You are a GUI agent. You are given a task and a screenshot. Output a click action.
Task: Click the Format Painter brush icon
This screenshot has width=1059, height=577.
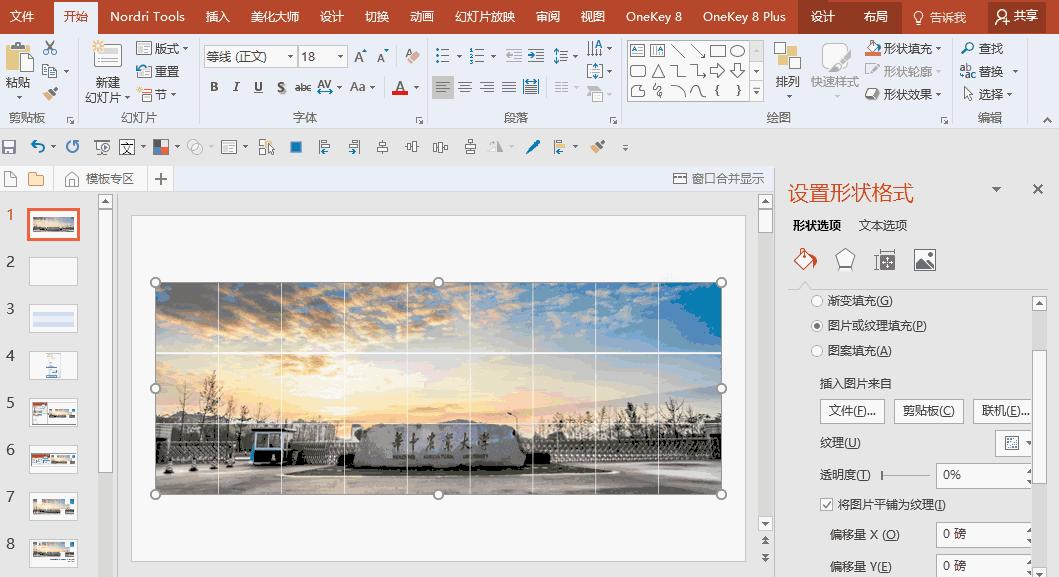click(50, 94)
